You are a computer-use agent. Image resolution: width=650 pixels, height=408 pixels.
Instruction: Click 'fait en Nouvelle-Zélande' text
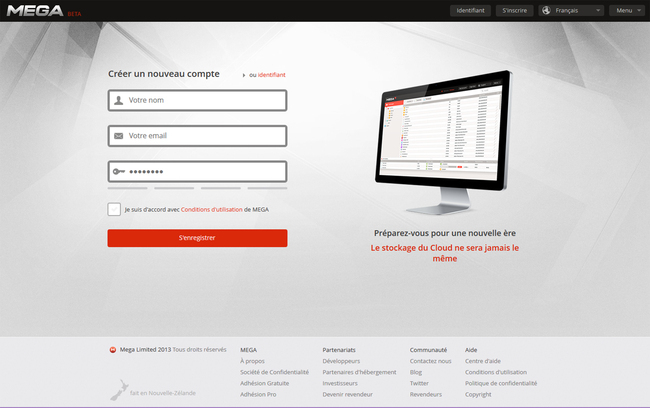tap(162, 393)
